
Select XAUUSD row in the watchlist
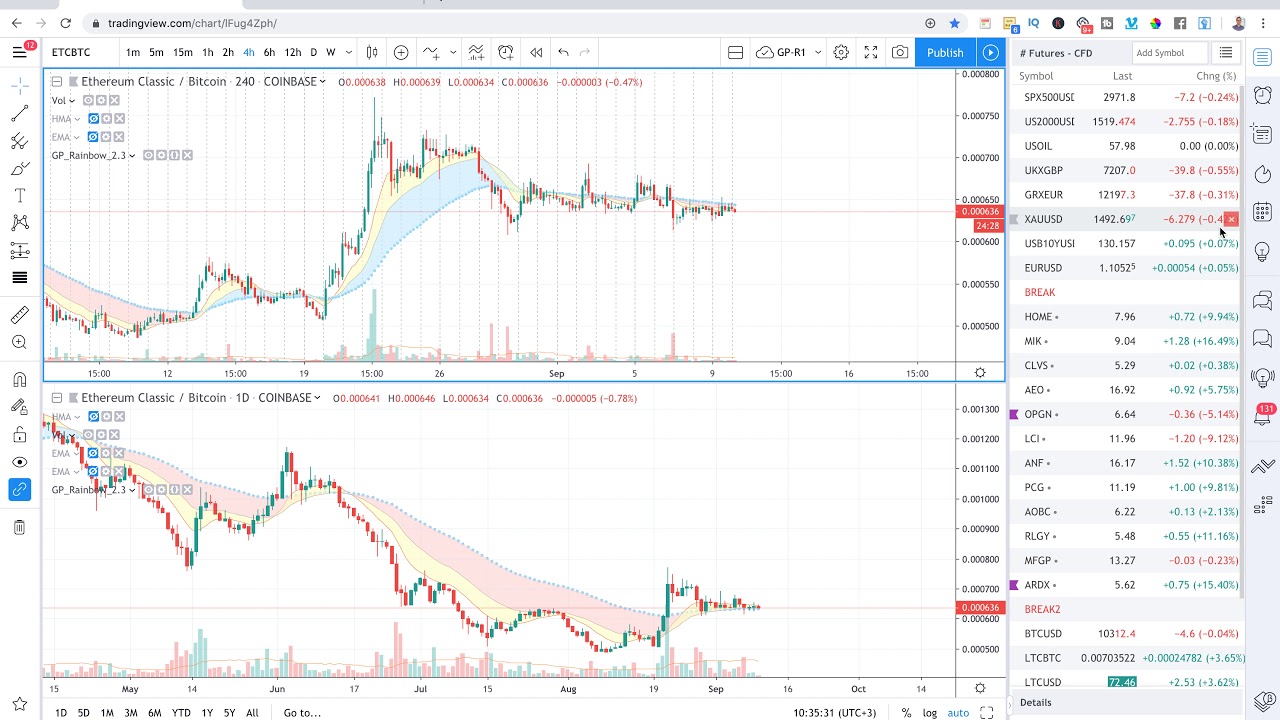[1127, 219]
